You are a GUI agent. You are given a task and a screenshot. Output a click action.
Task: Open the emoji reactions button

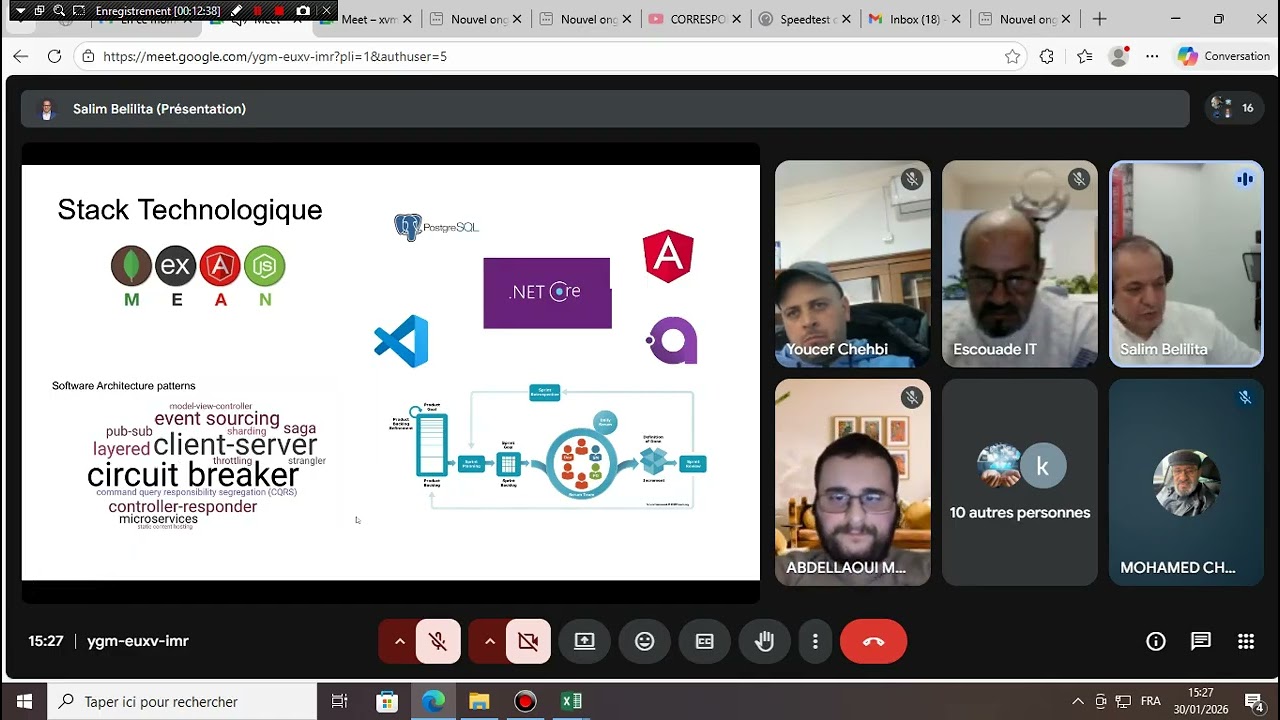pyautogui.click(x=645, y=641)
